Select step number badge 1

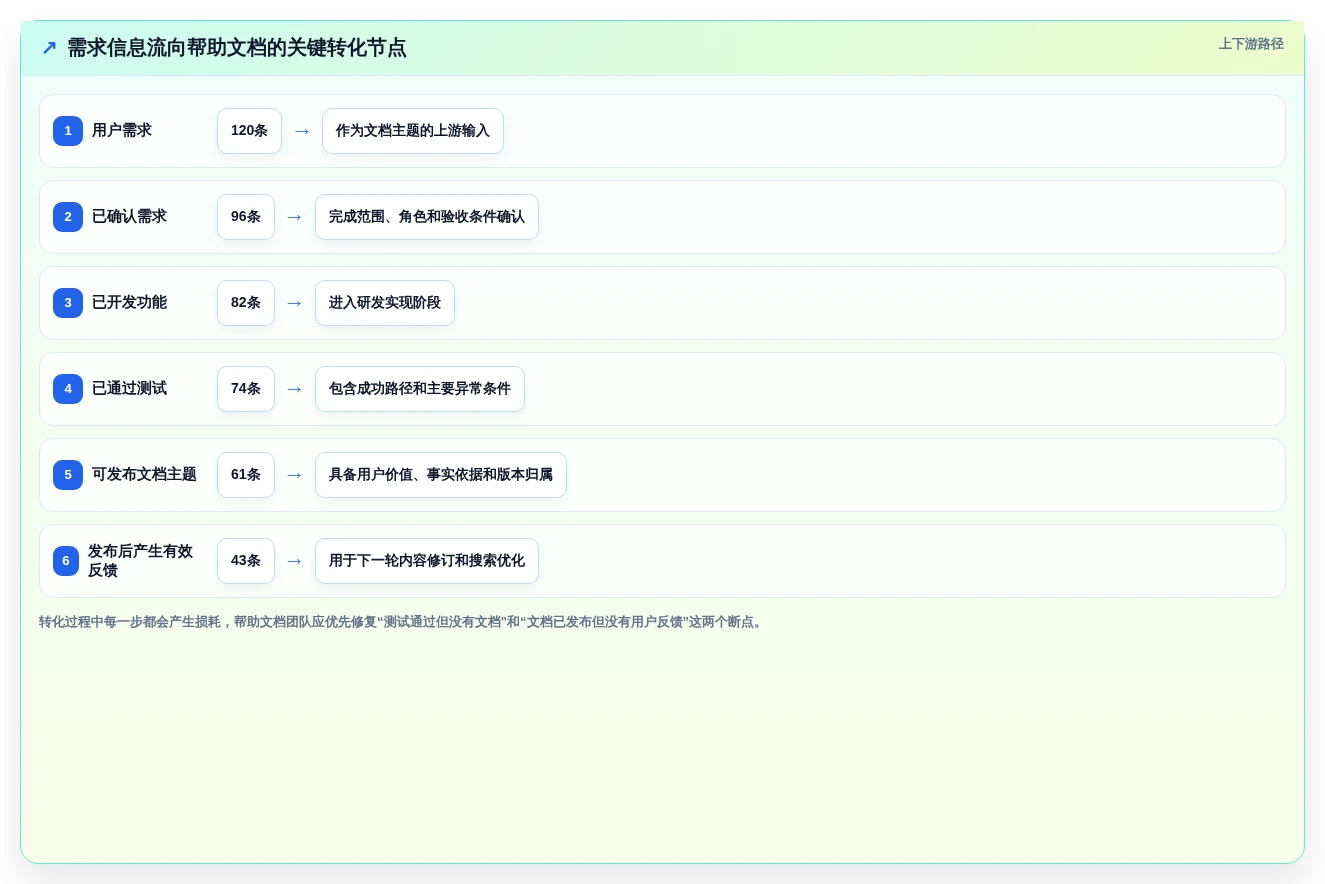pos(68,131)
